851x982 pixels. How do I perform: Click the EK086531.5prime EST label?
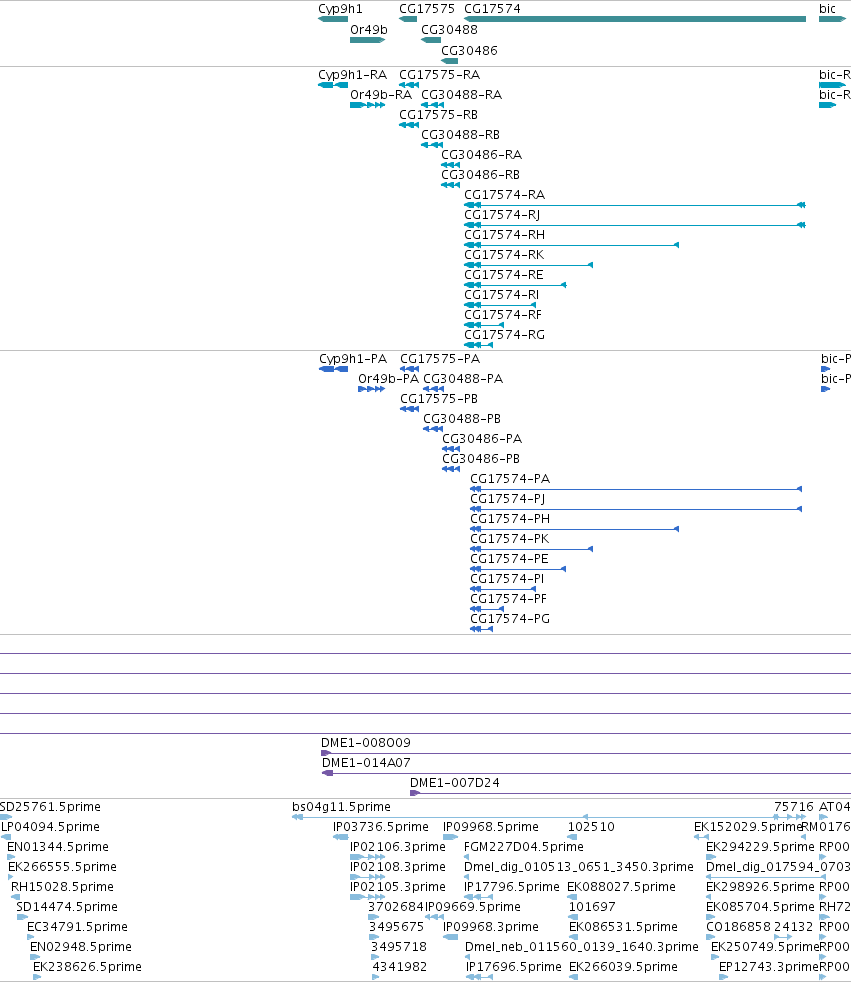[x=623, y=927]
